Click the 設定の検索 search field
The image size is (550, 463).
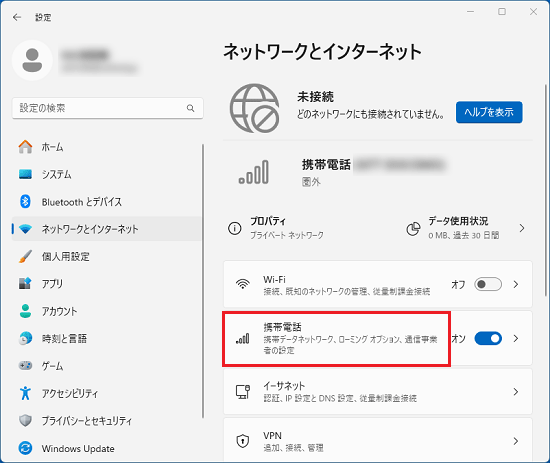(108, 108)
